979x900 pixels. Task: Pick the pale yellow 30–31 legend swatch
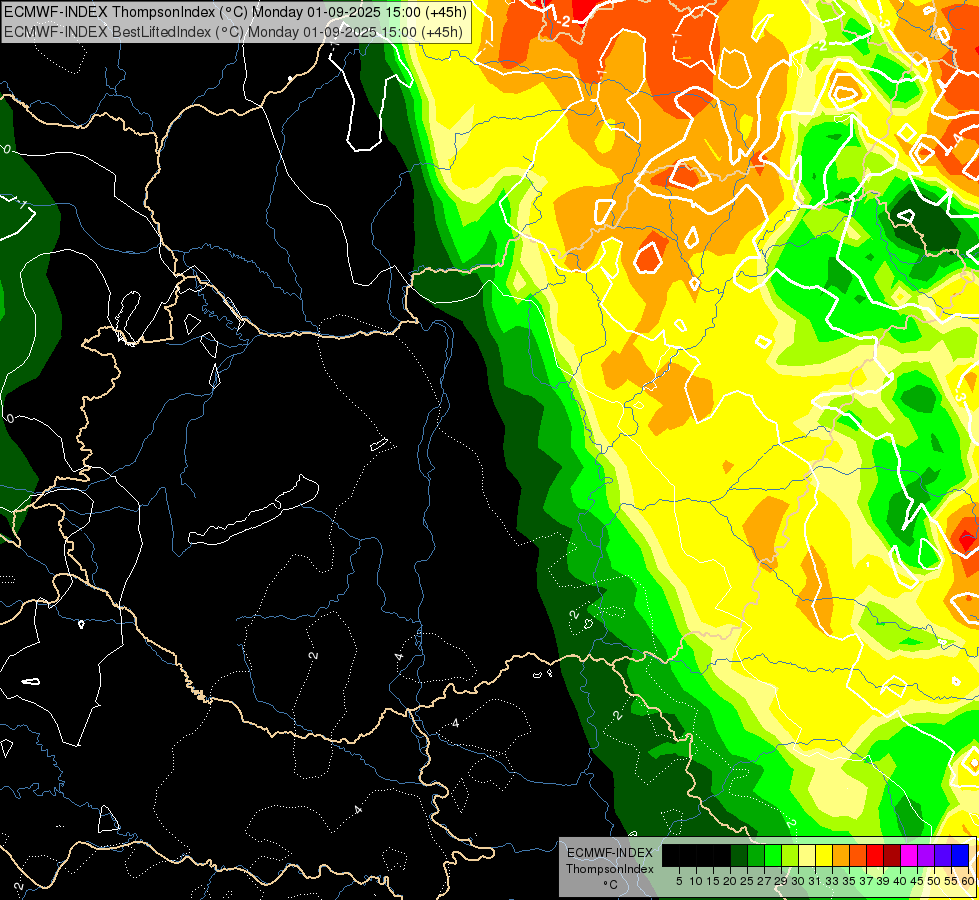(807, 855)
